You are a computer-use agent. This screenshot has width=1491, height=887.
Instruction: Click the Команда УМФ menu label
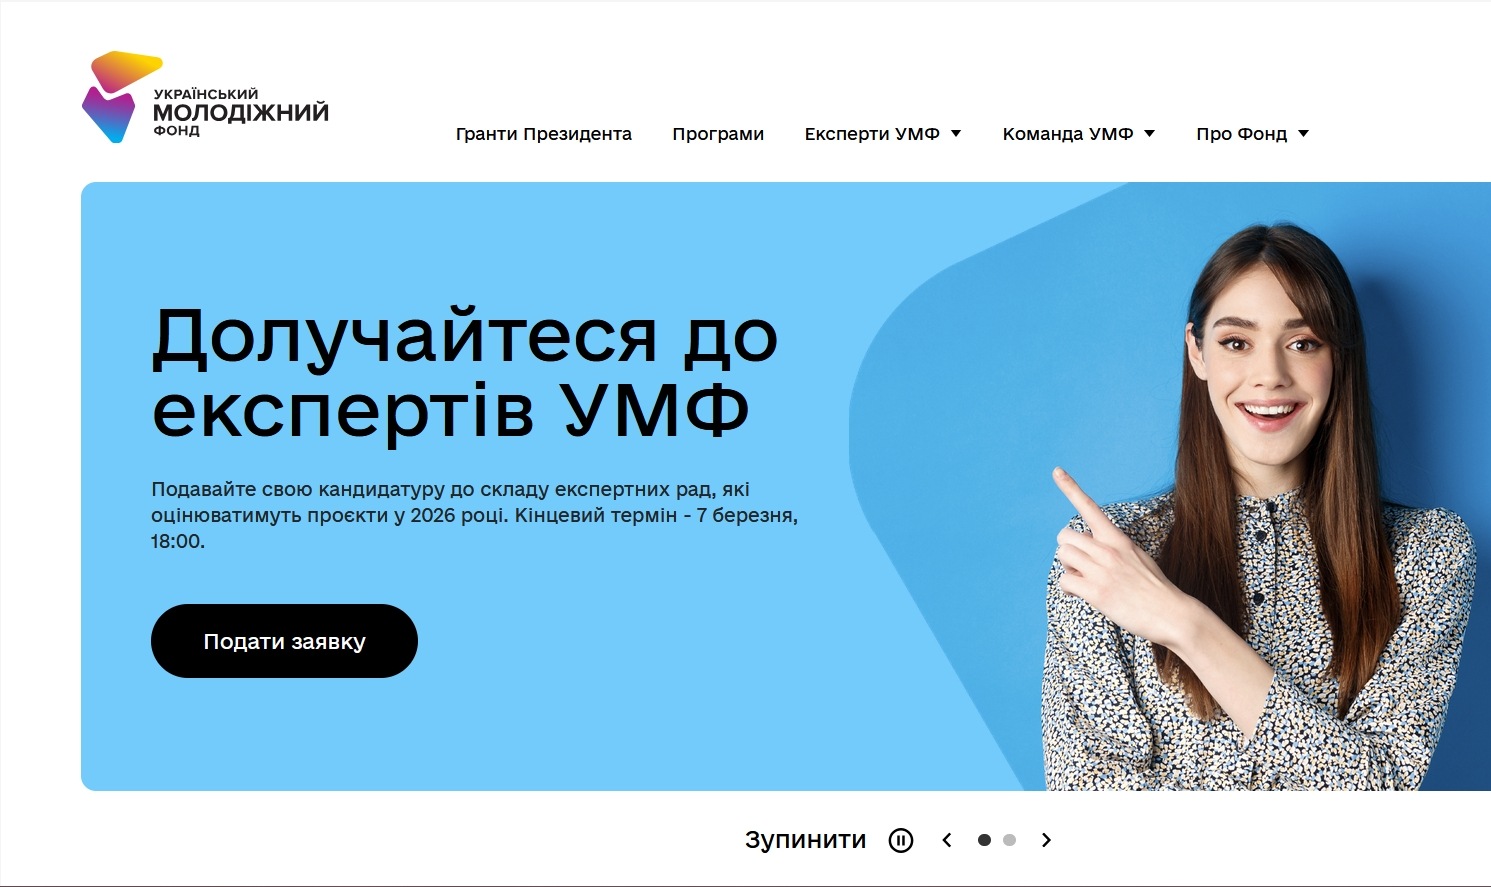pyautogui.click(x=1068, y=134)
